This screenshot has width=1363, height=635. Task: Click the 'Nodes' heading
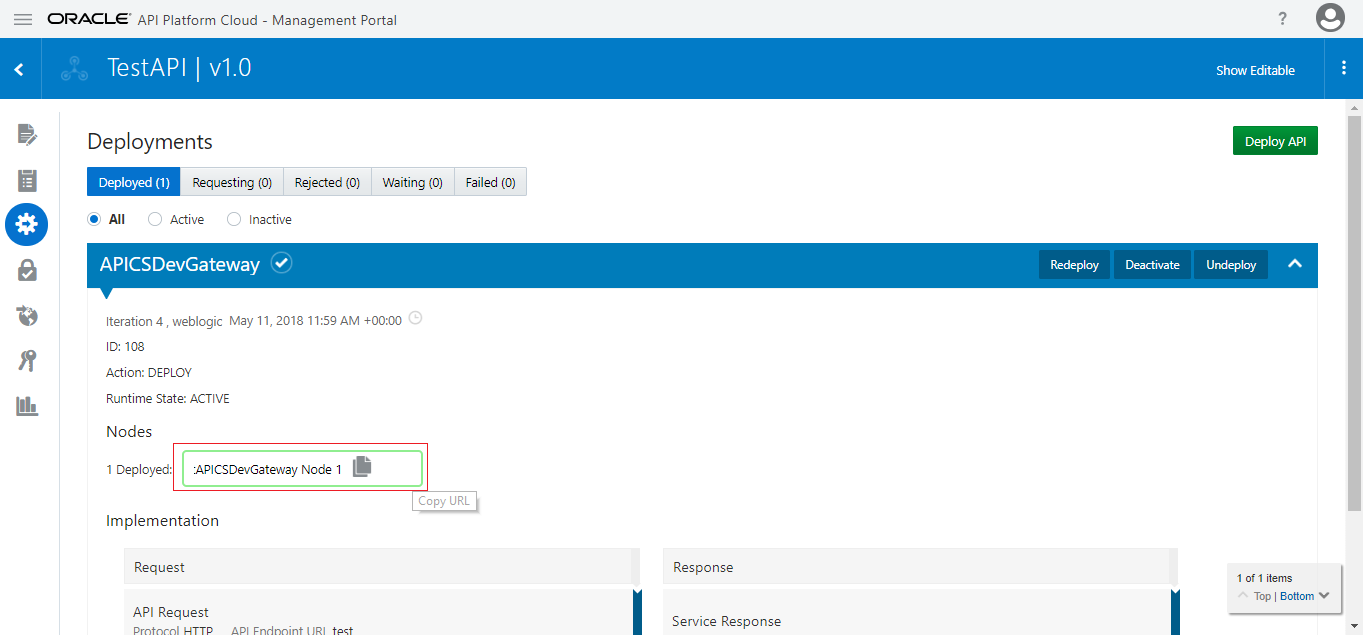coord(129,431)
